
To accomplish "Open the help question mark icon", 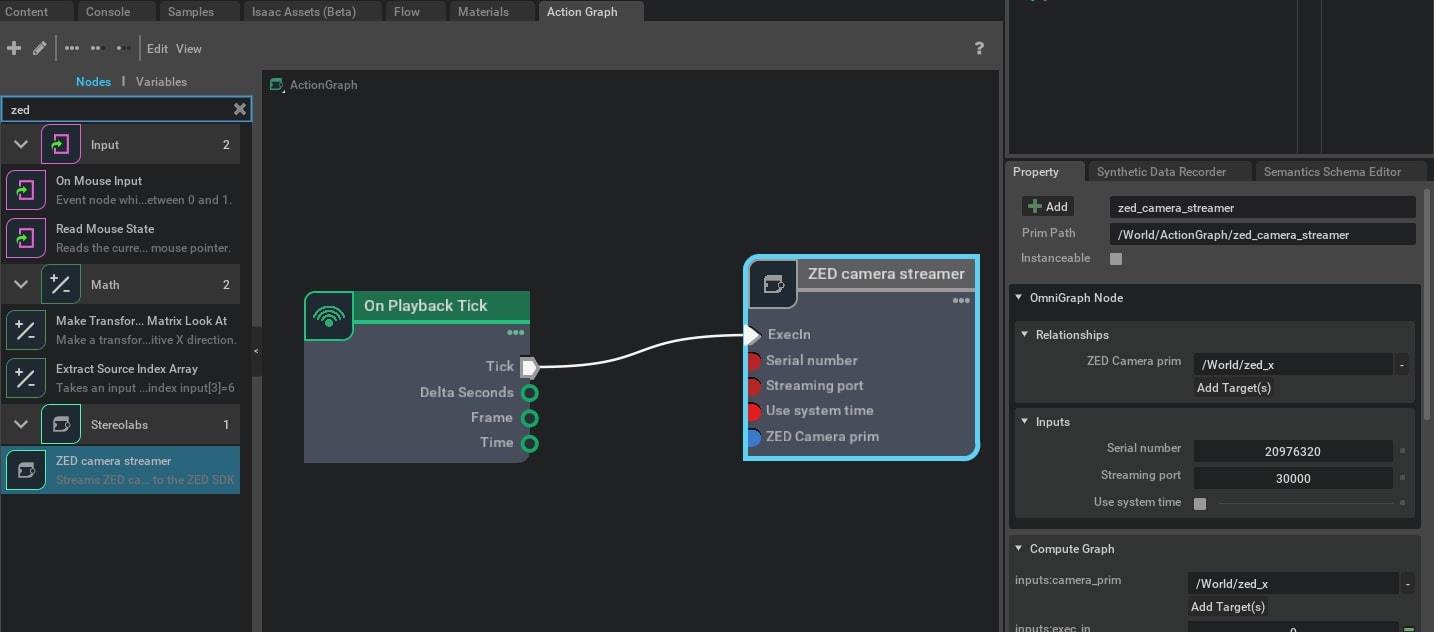I will point(979,48).
